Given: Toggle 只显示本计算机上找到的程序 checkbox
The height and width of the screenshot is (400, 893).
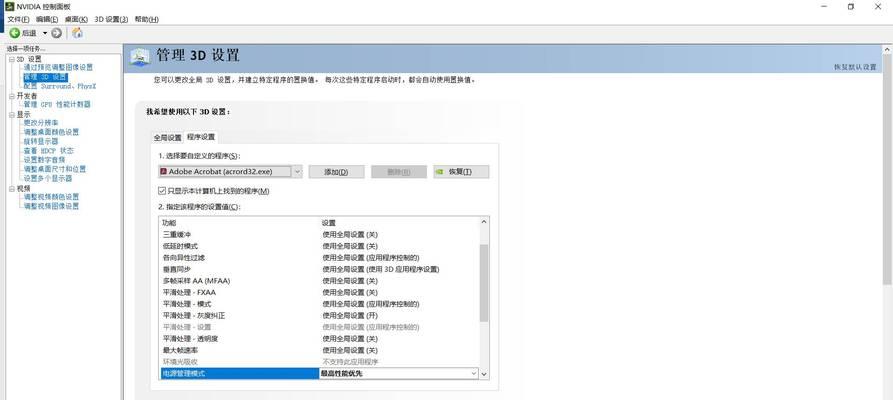Looking at the screenshot, I should point(162,191).
